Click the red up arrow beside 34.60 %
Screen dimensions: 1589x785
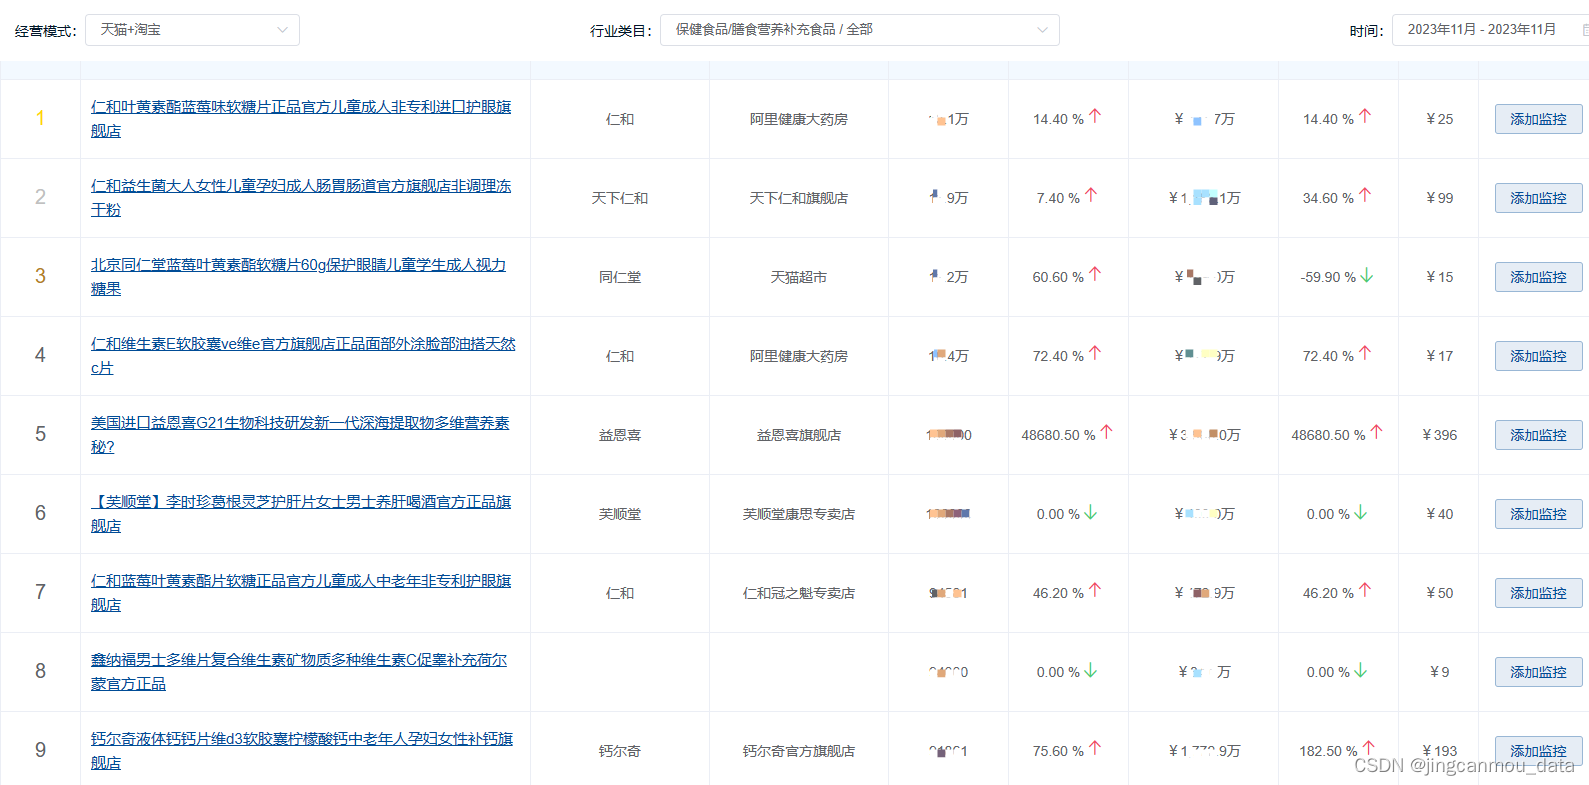tap(1365, 195)
